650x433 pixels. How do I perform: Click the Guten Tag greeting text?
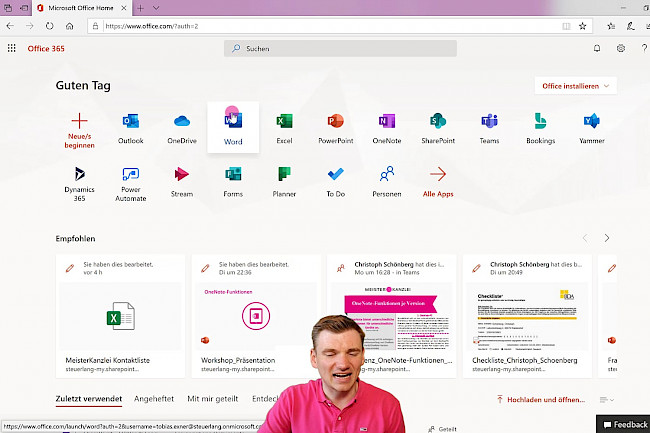point(83,85)
